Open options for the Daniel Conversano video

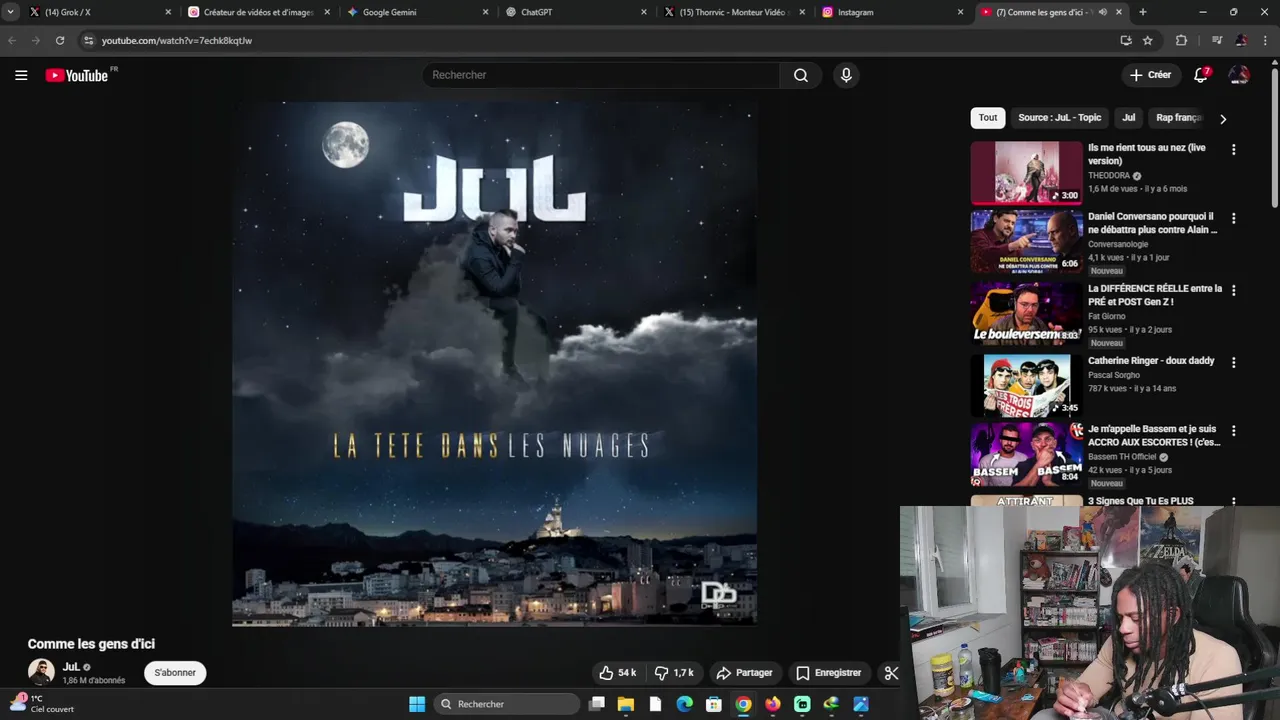[x=1233, y=218]
